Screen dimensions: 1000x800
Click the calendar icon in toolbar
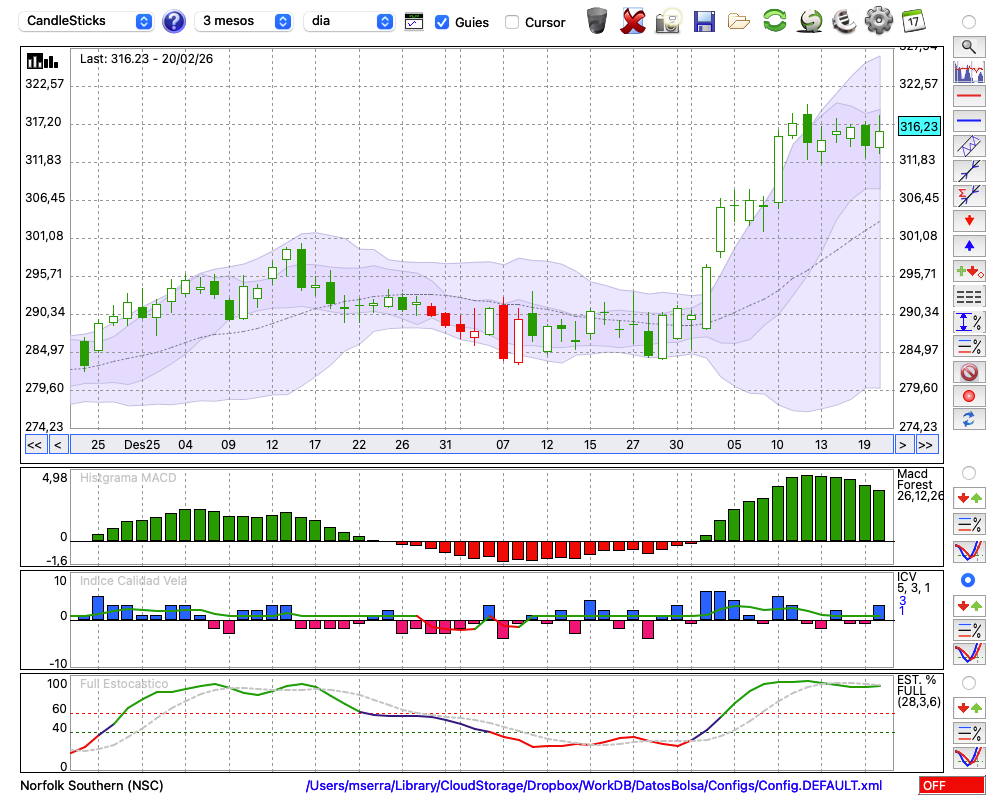click(x=912, y=20)
